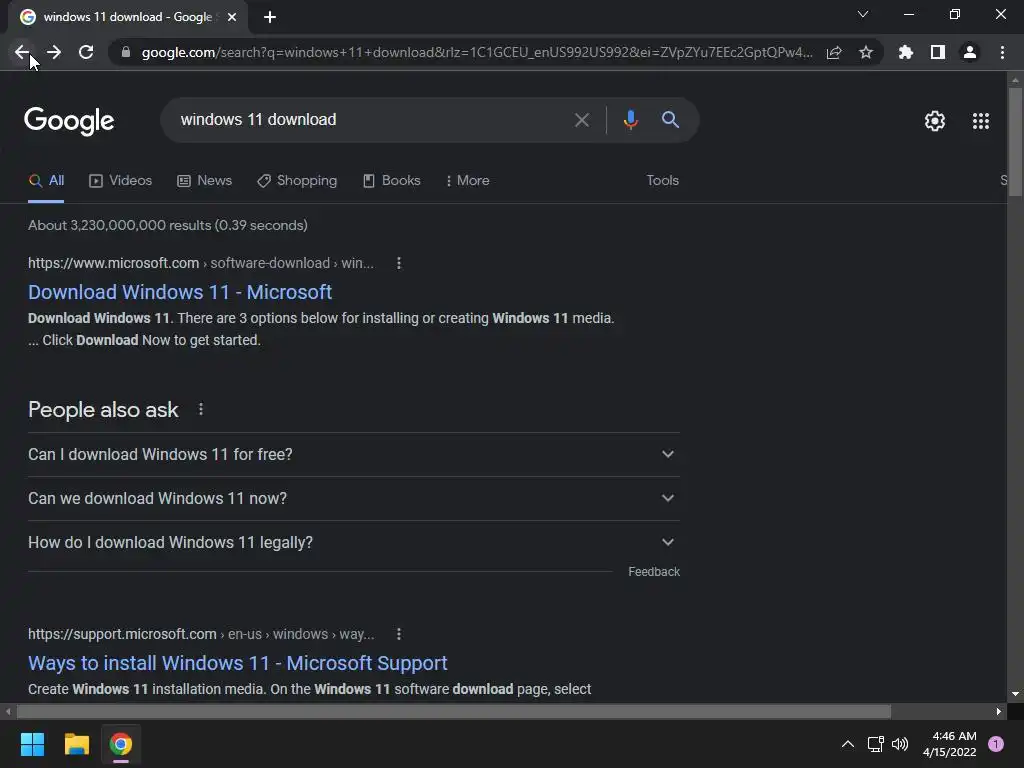
Task: Reload the current page
Action: pyautogui.click(x=86, y=52)
